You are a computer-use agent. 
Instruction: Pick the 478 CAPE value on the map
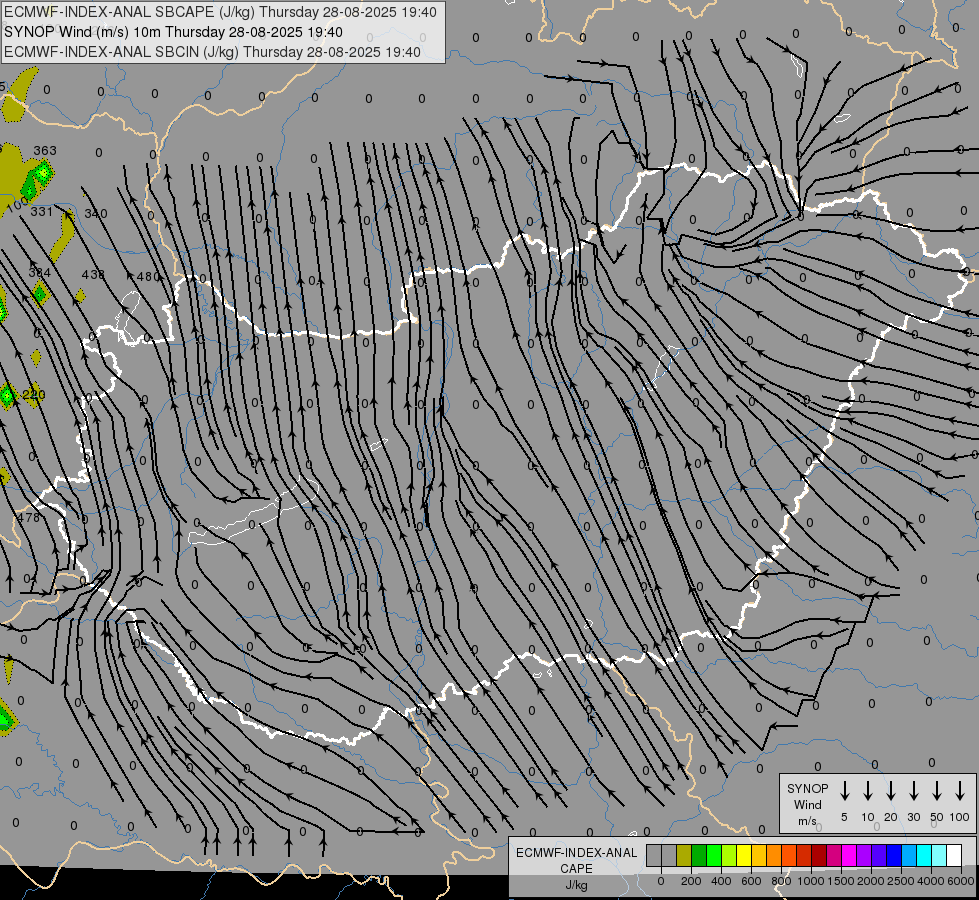click(x=28, y=517)
